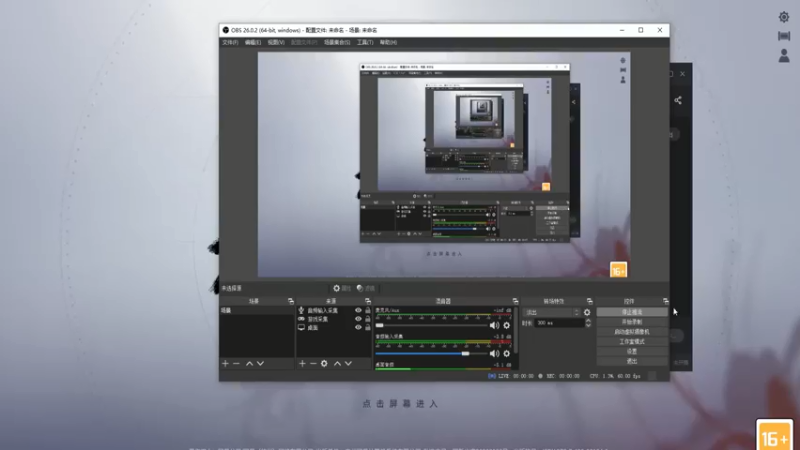Mute the 麦克风/Aux audio channel
The width and height of the screenshot is (800, 450).
[494, 325]
